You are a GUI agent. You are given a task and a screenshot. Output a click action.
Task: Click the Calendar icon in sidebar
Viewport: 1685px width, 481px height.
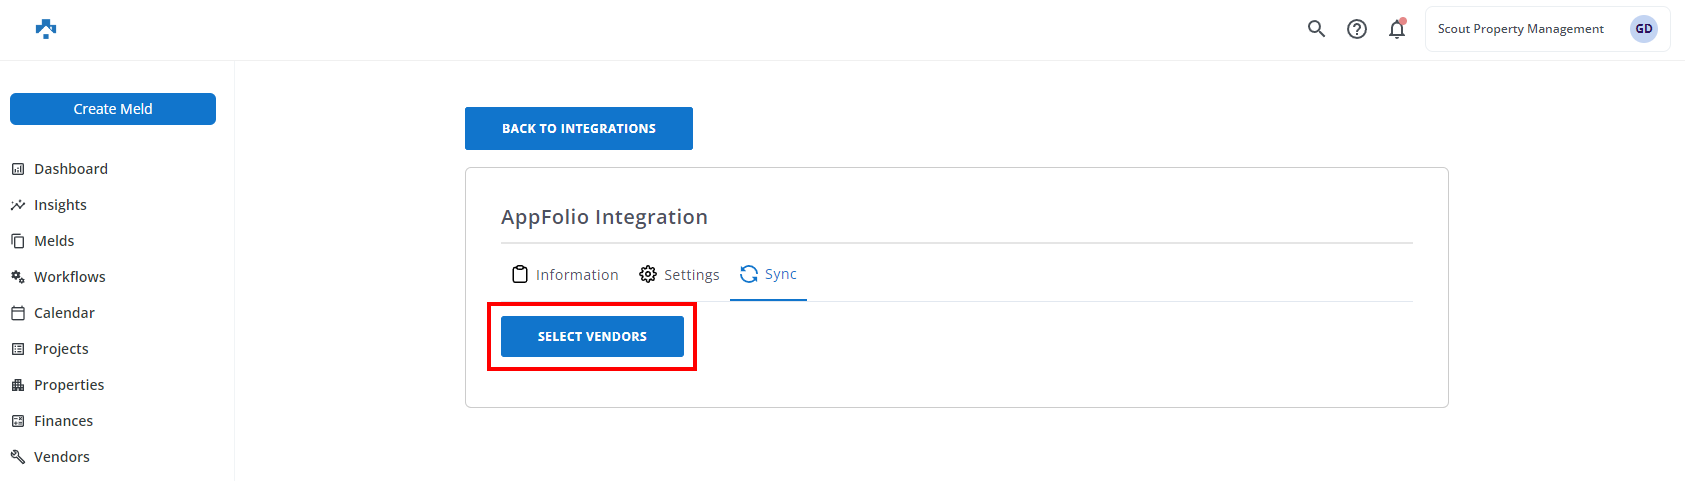pyautogui.click(x=18, y=313)
